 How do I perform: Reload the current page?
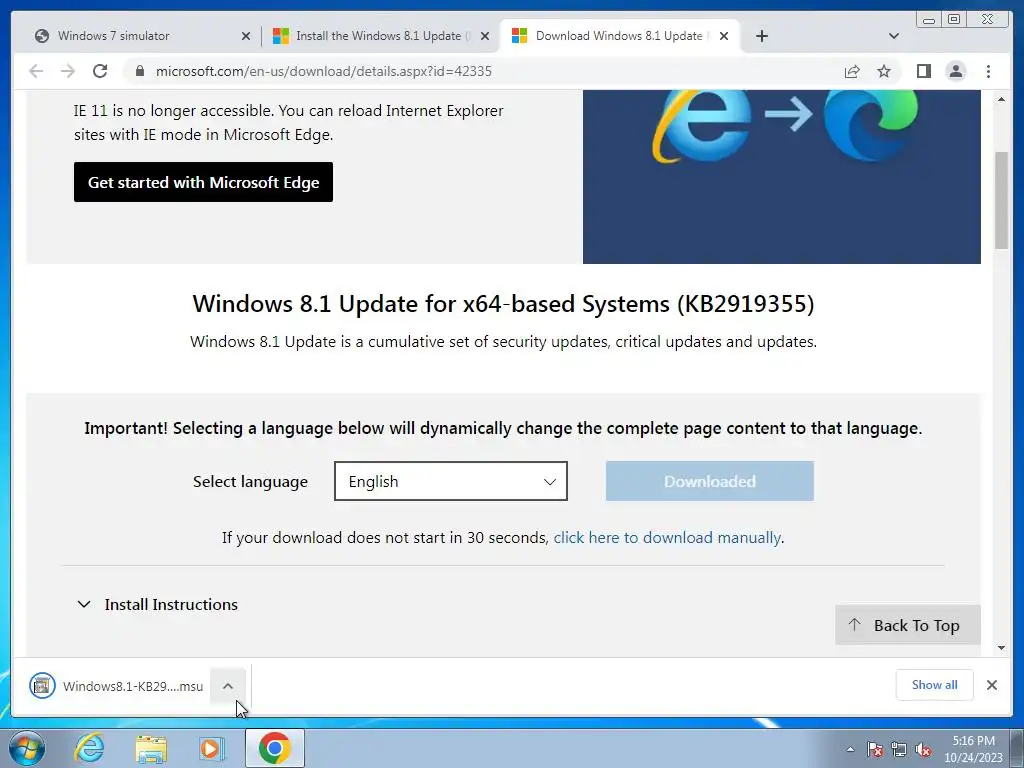pos(100,71)
